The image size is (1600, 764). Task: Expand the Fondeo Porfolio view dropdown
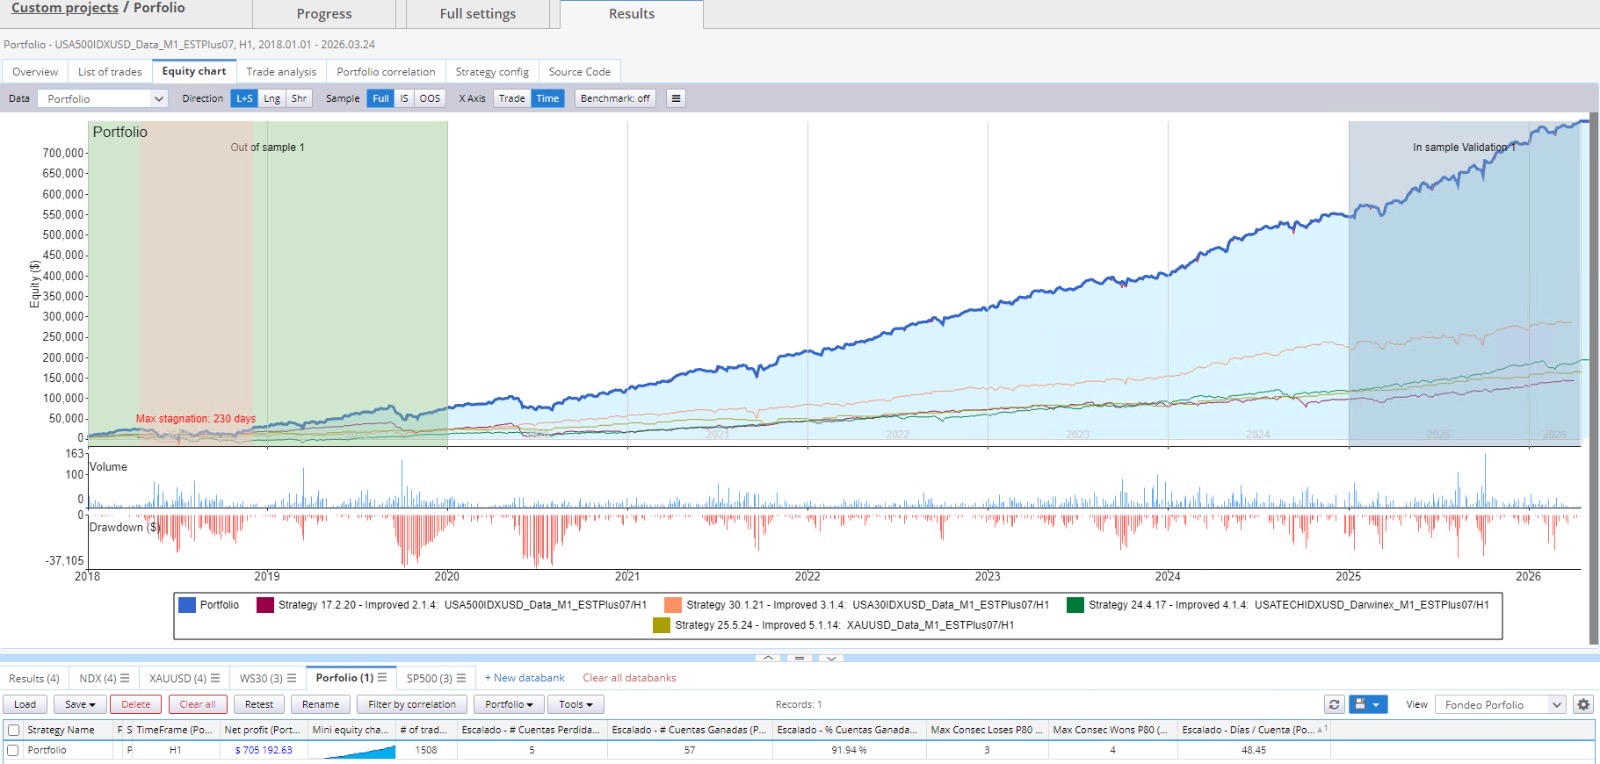[x=1500, y=704]
